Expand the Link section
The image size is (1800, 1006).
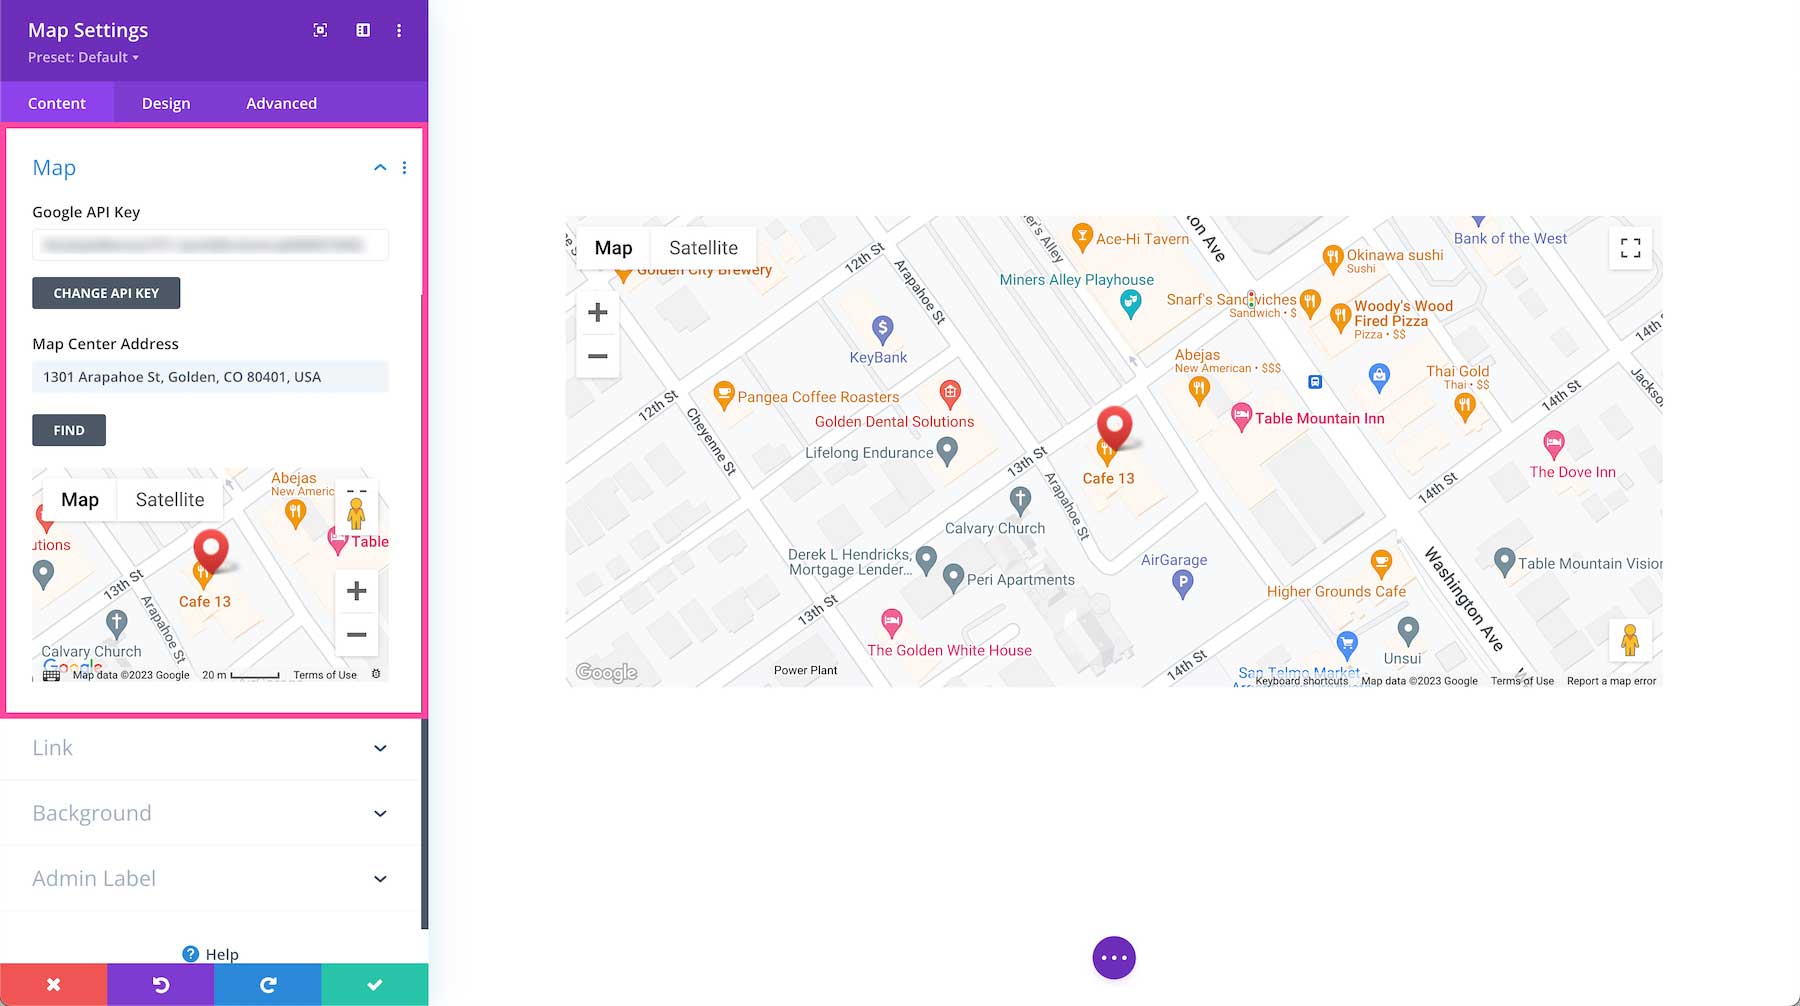coord(210,748)
